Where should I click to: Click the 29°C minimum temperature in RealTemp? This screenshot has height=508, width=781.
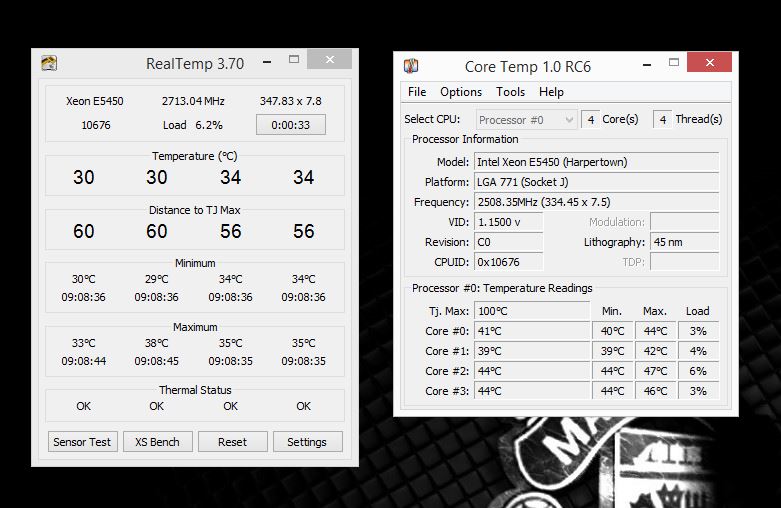(x=157, y=279)
